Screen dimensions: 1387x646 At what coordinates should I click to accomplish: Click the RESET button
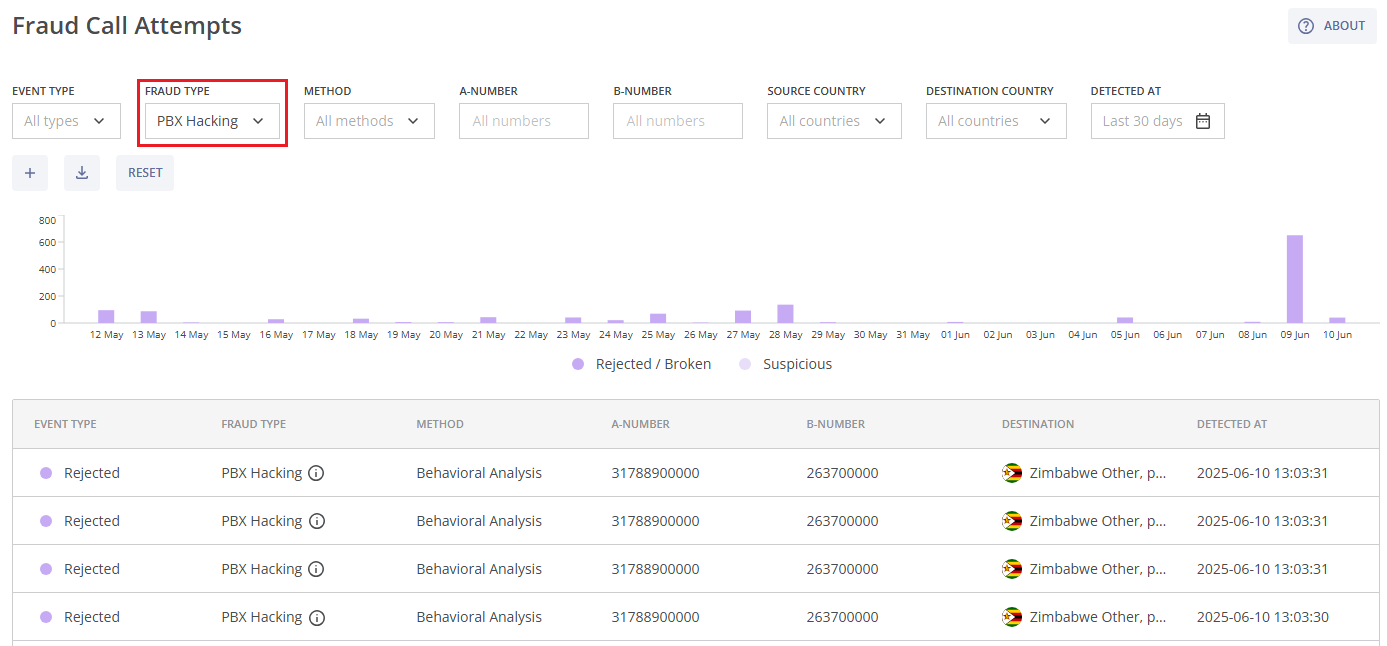[144, 172]
